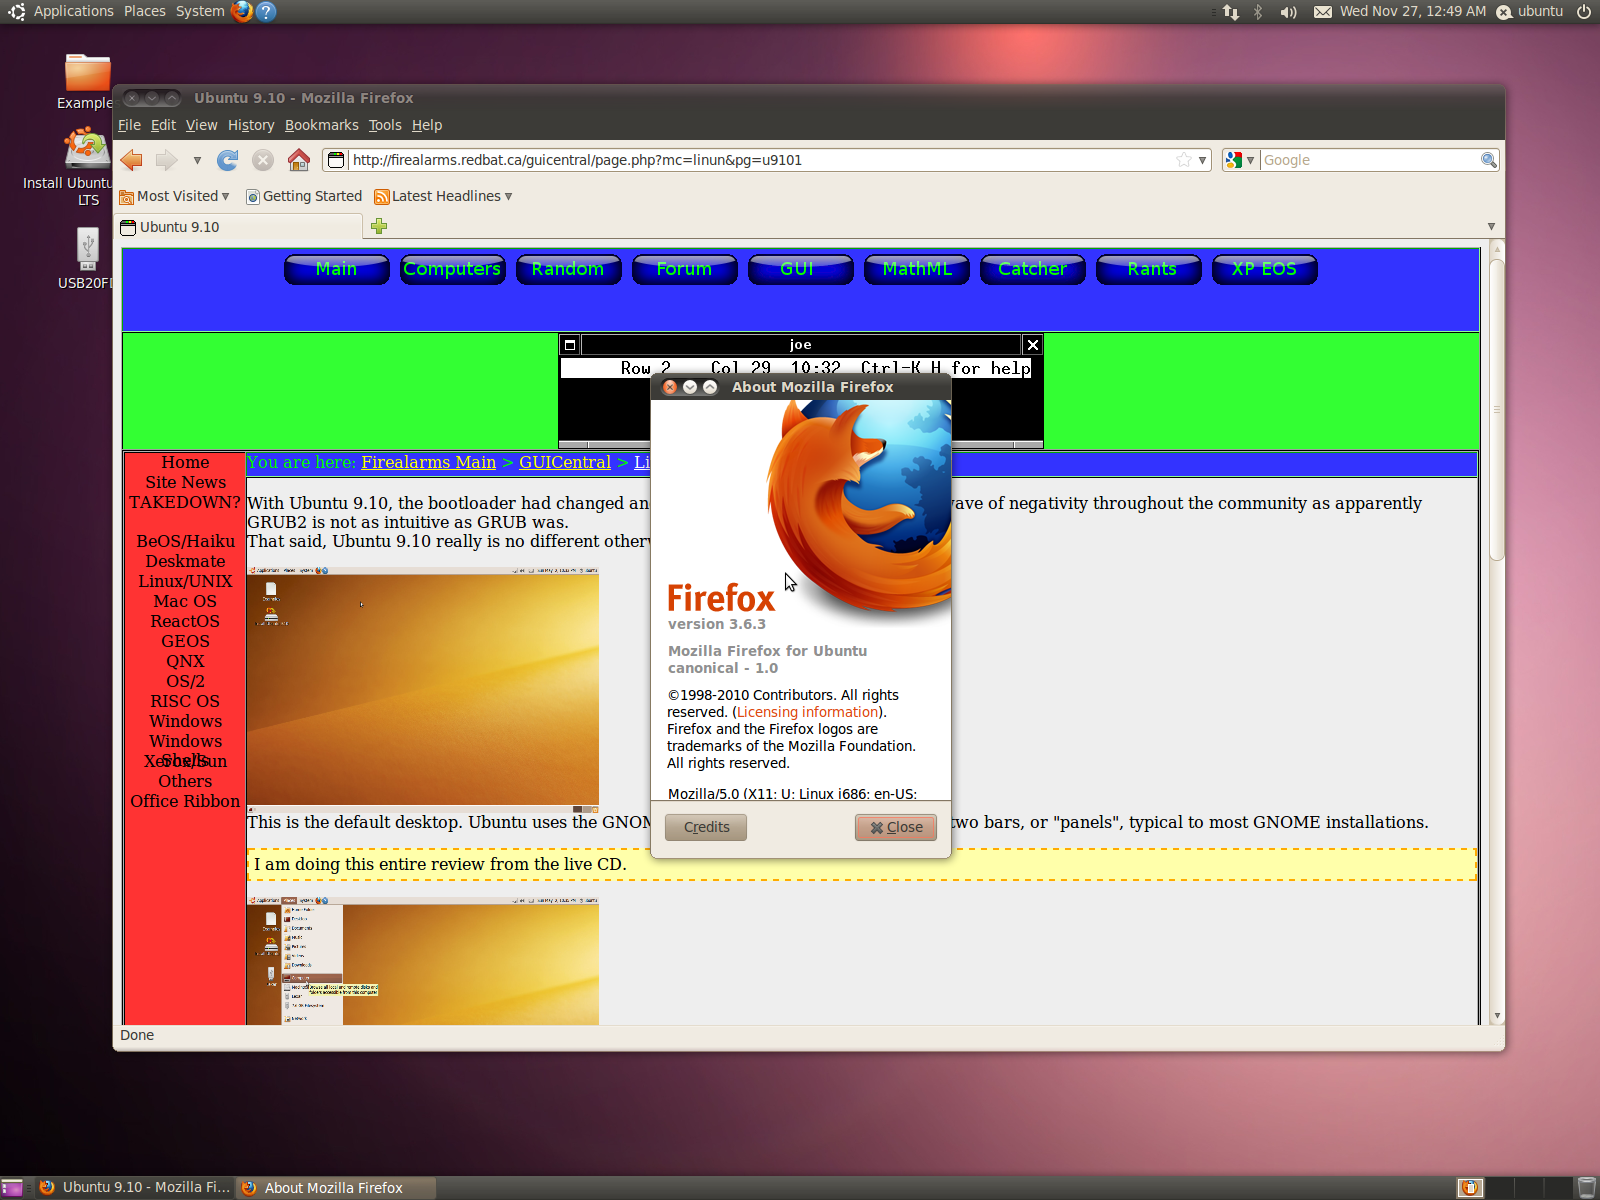Open recent pages history dropdown arrow
Viewport: 1600px width, 1200px height.
[197, 160]
